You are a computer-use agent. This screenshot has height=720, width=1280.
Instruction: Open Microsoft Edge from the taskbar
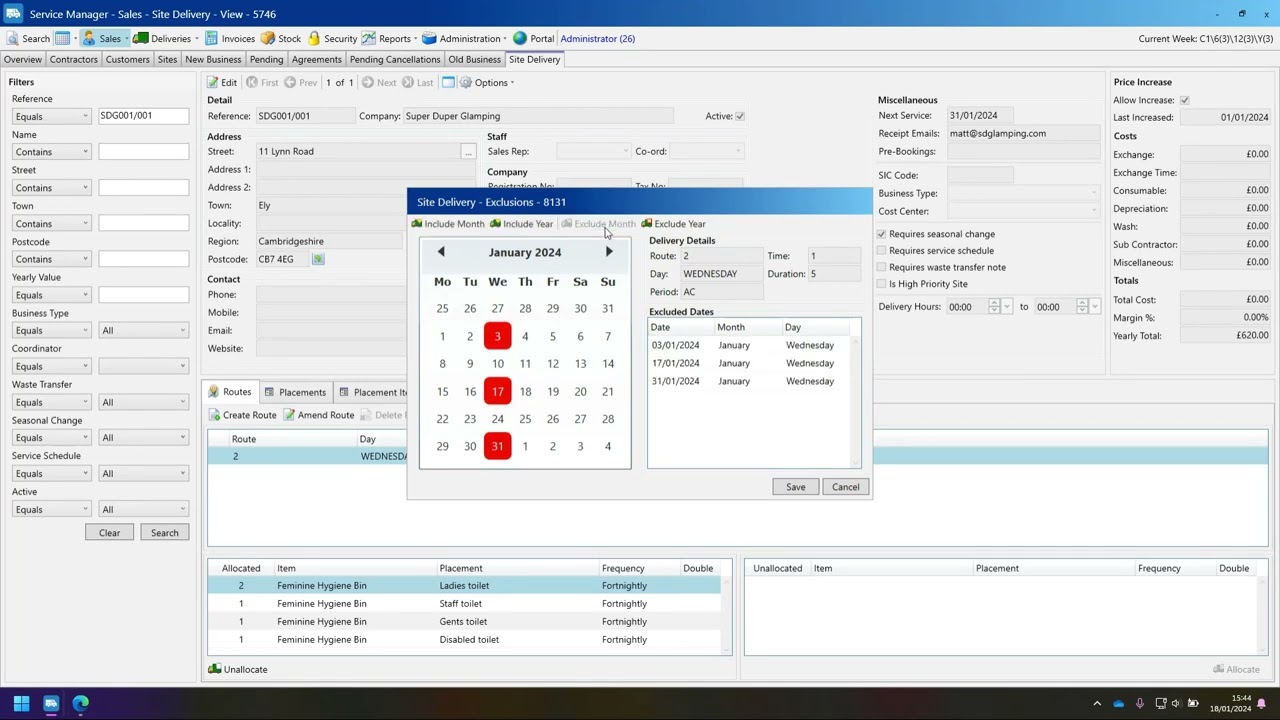[x=81, y=704]
